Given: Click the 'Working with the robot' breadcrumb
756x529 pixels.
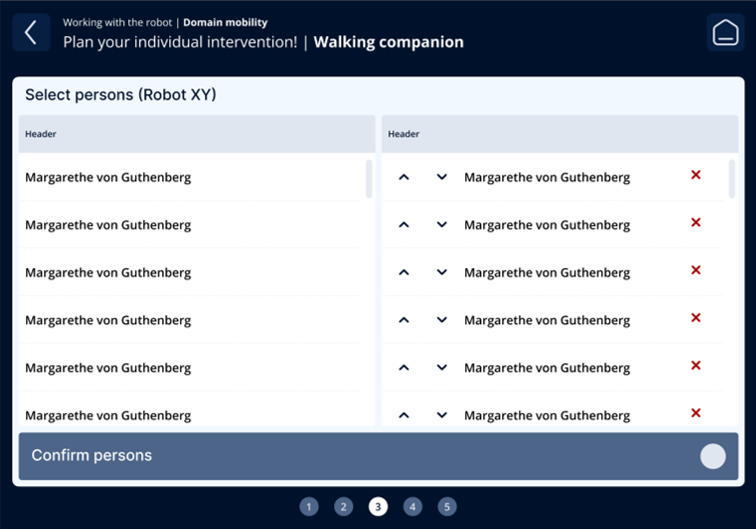Looking at the screenshot, I should click(x=117, y=23).
